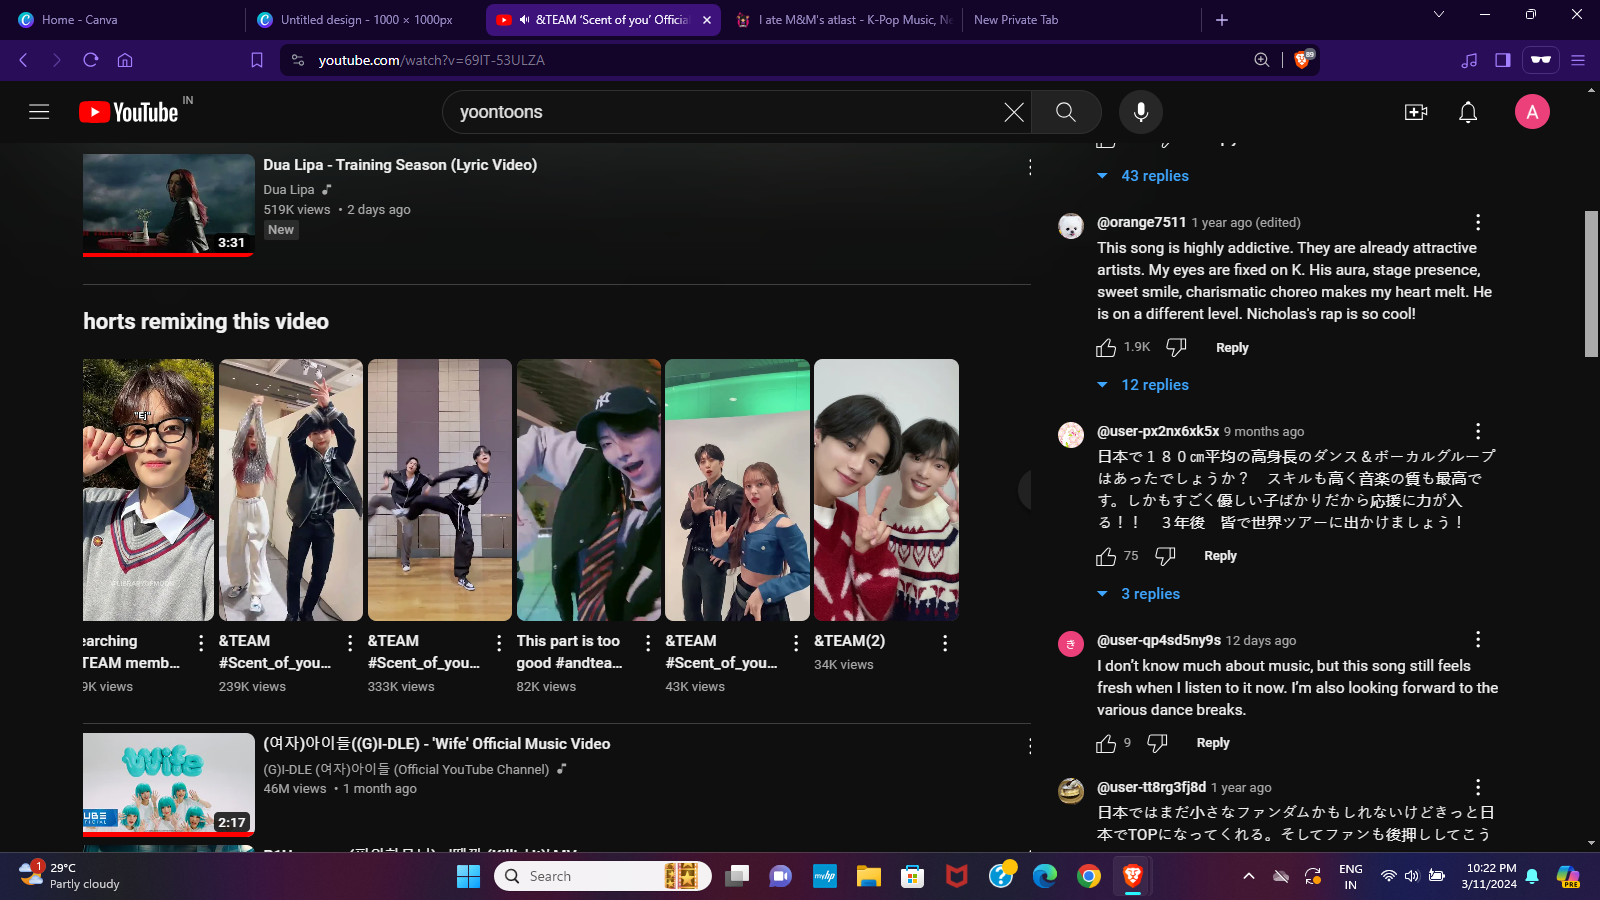Open the browser main menu icon

click(1578, 60)
